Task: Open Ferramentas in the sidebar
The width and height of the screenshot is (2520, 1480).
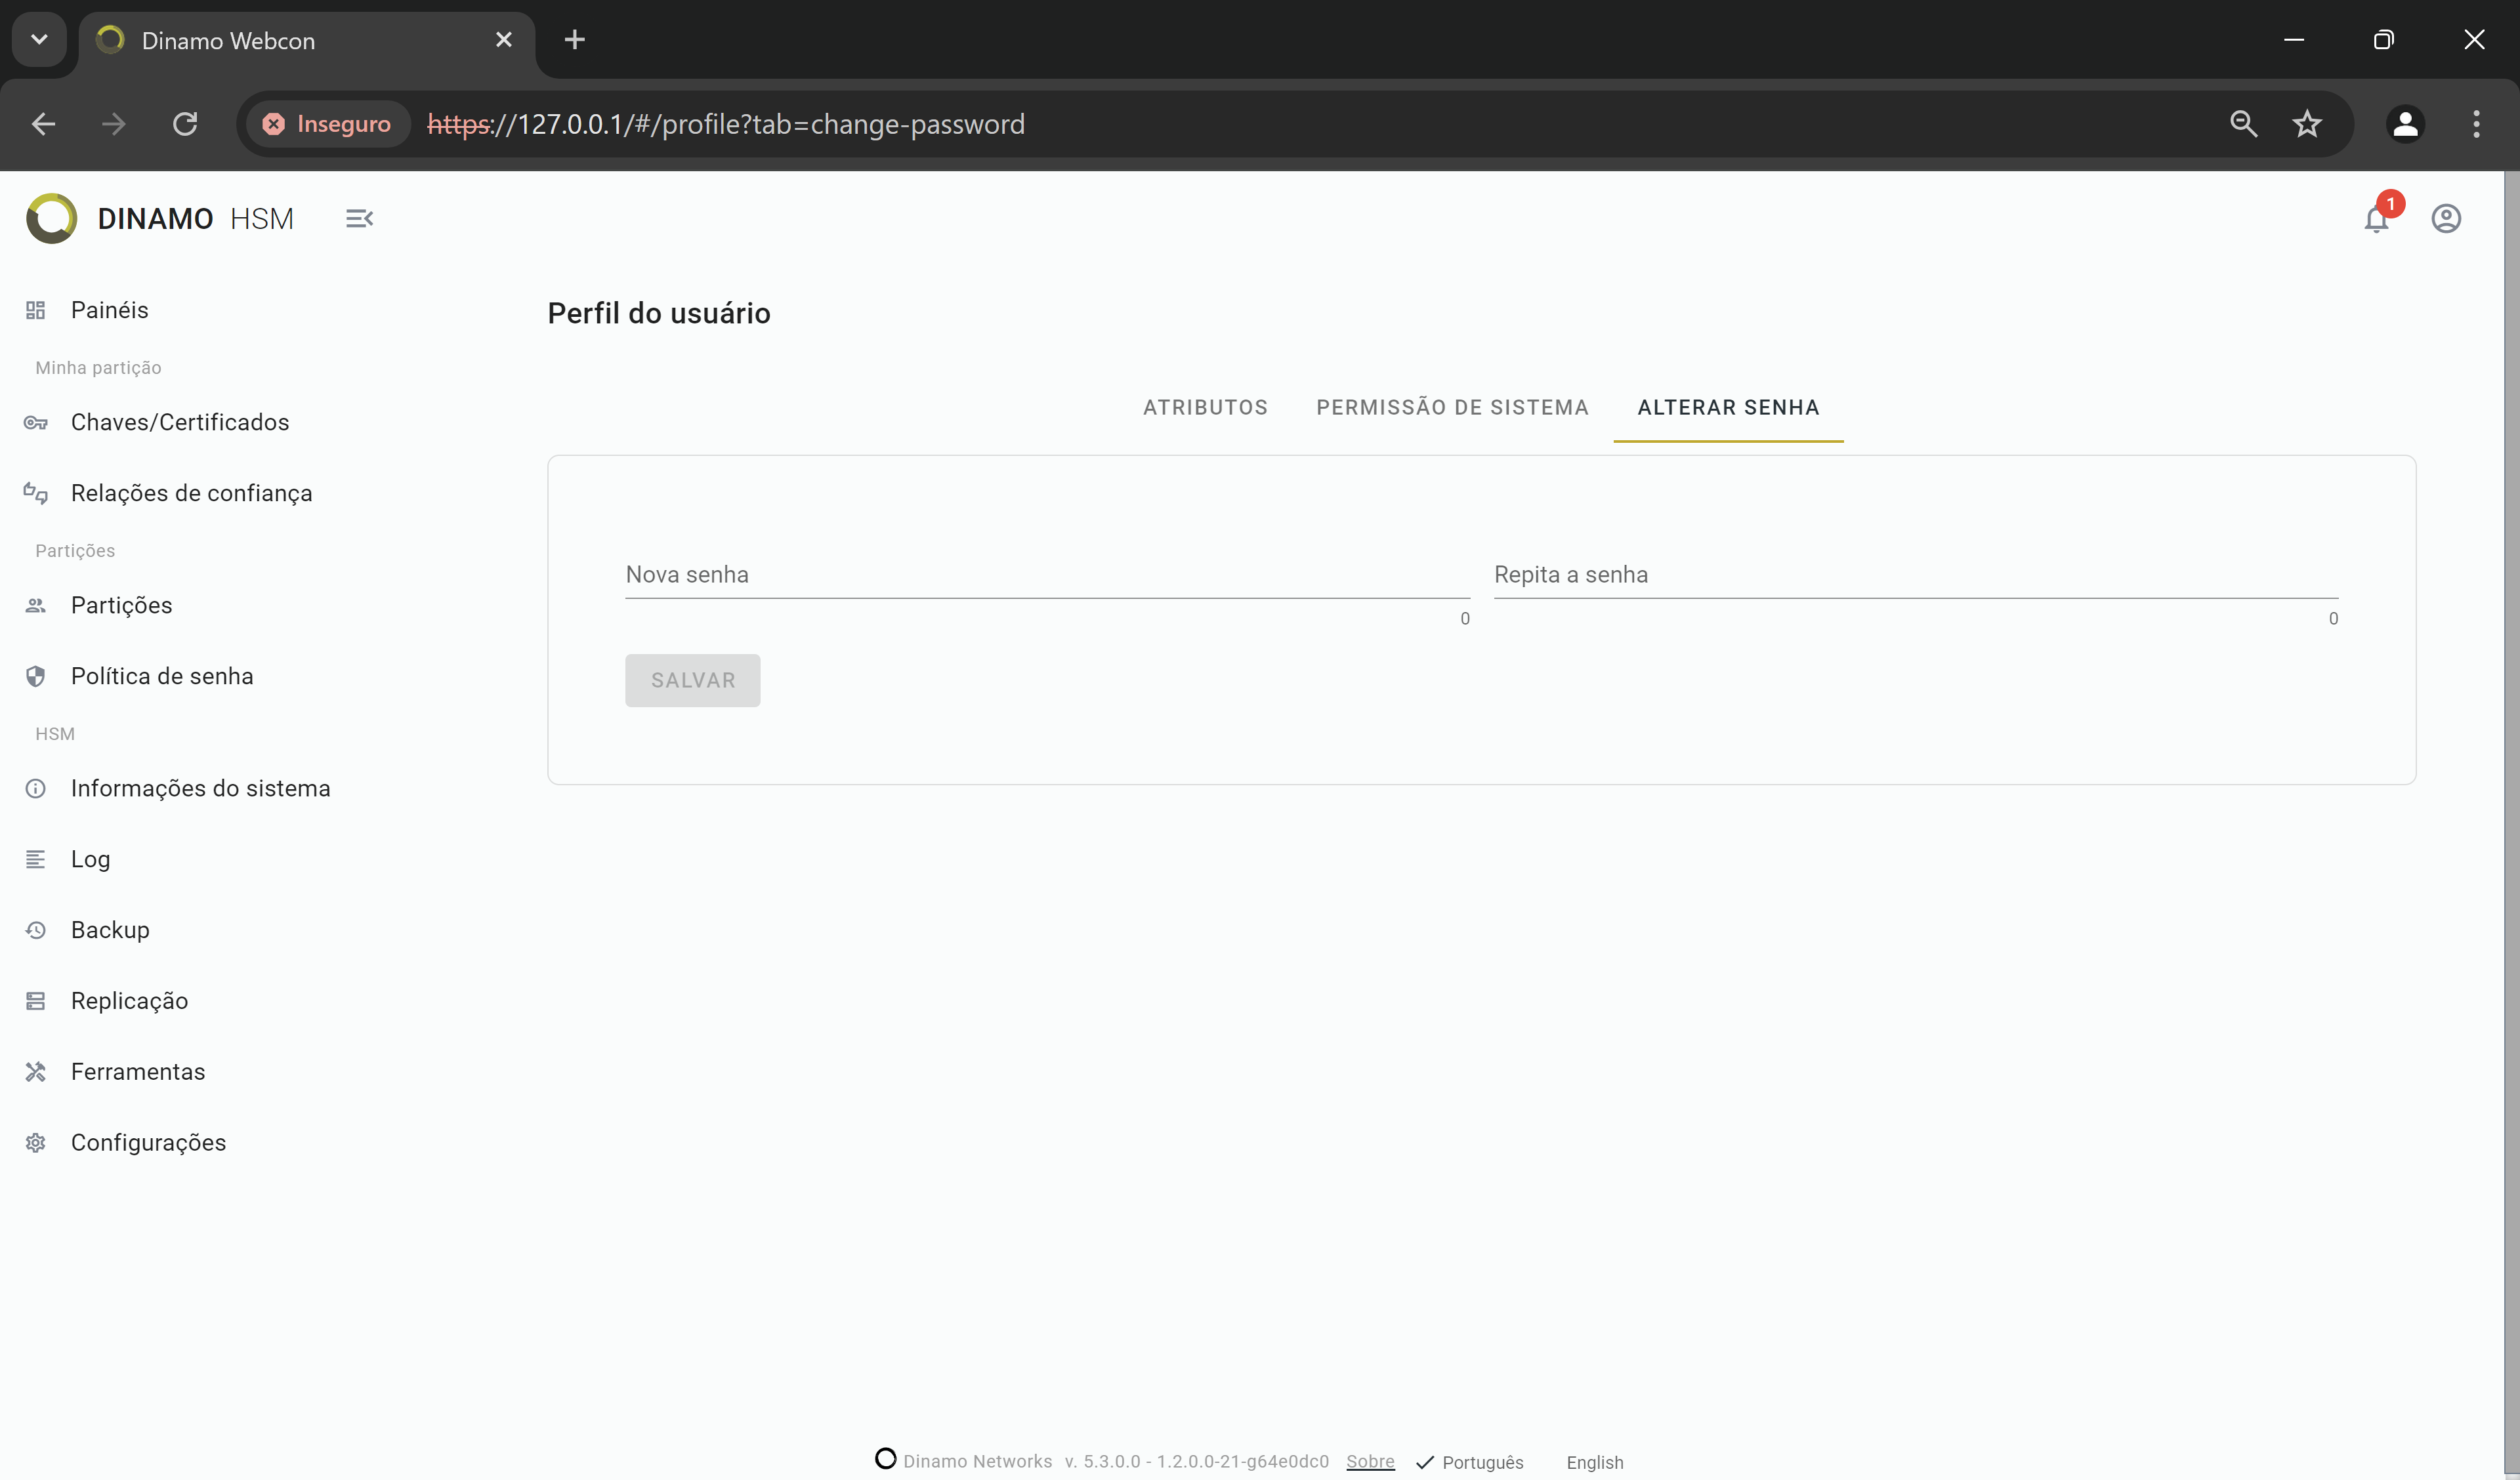Action: click(138, 1072)
